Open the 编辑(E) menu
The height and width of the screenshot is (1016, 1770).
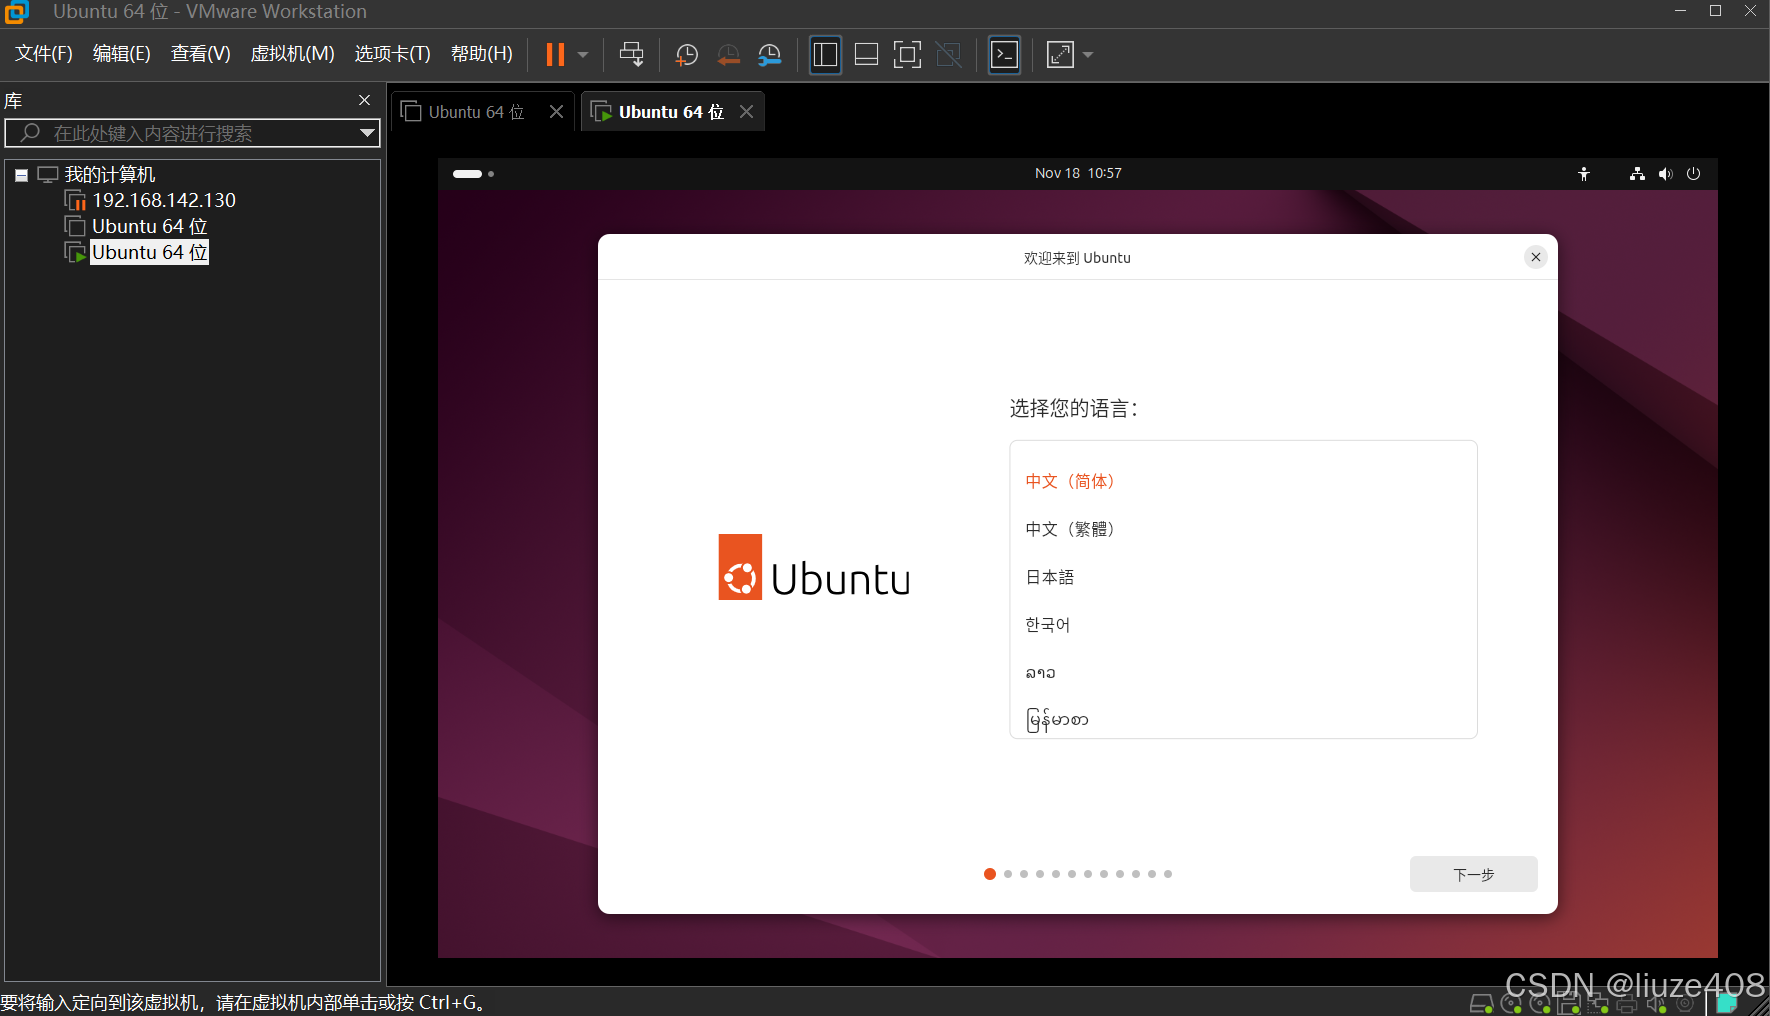coord(121,54)
